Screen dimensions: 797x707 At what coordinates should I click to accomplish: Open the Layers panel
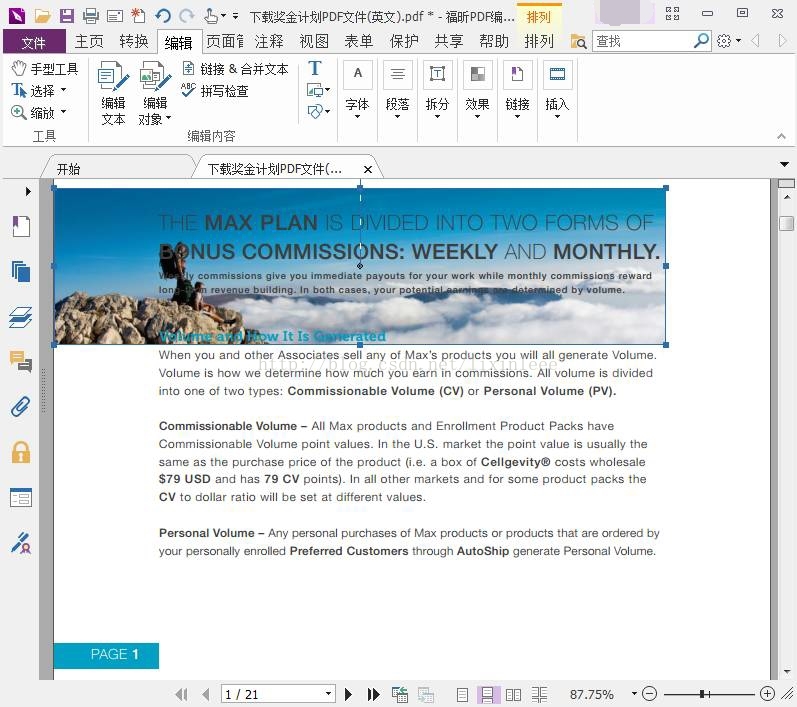(21, 317)
